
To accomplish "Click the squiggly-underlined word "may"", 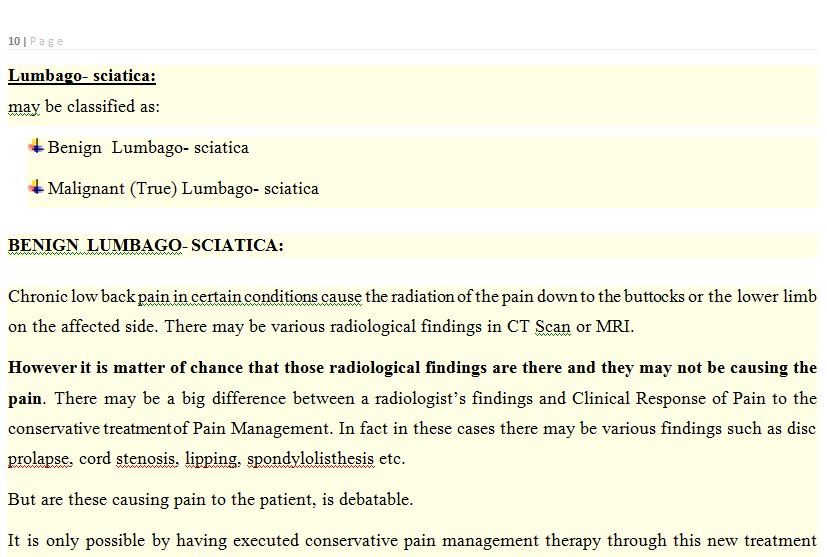I will click(24, 106).
